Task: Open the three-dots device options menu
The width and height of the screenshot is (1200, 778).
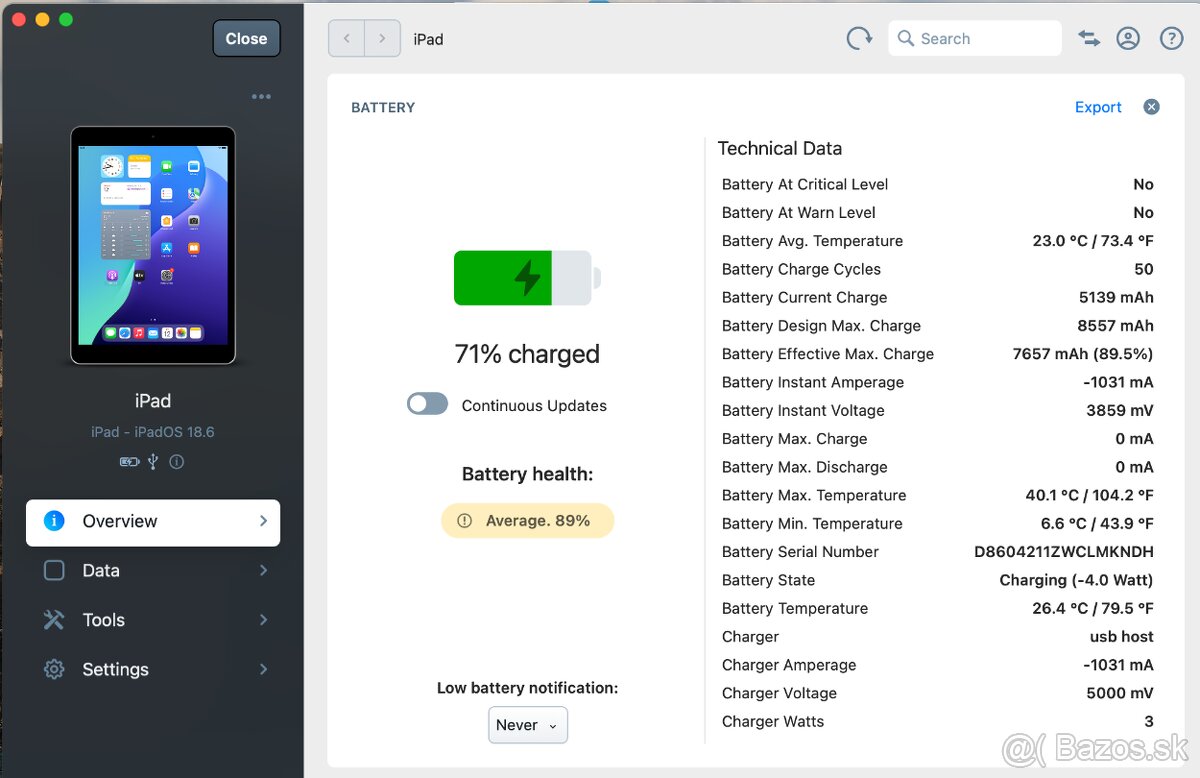Action: [x=261, y=97]
